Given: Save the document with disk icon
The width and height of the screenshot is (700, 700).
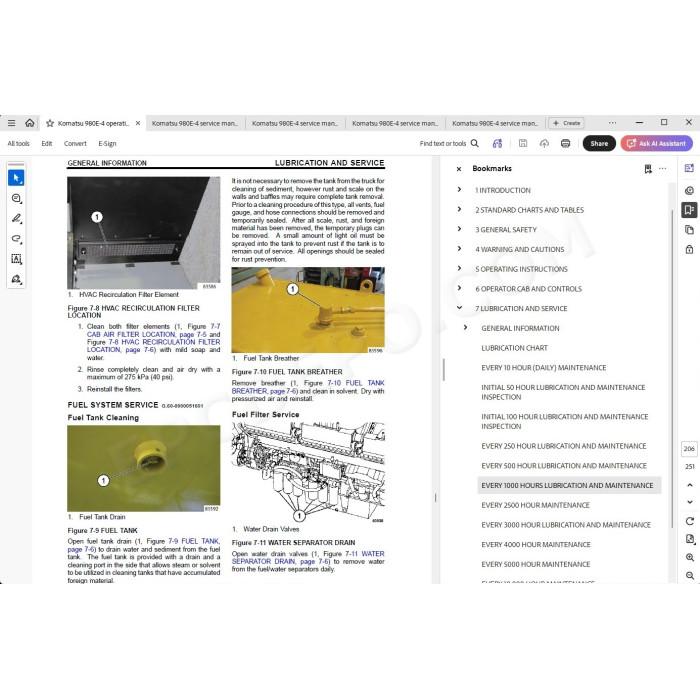Looking at the screenshot, I should tap(523, 143).
